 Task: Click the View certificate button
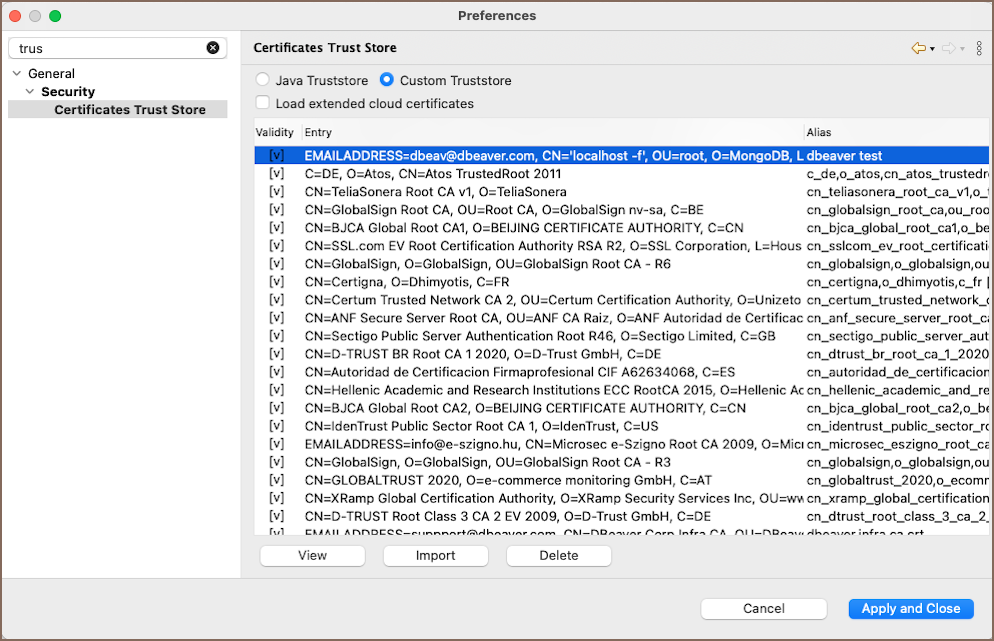[312, 556]
